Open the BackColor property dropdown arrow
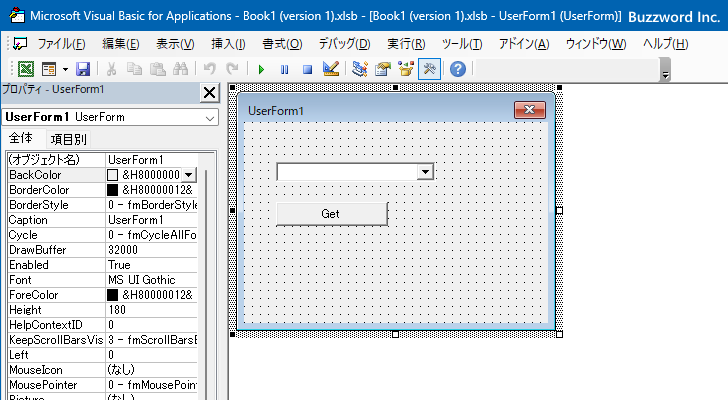Screen dimensions: 728x400 click(189, 175)
